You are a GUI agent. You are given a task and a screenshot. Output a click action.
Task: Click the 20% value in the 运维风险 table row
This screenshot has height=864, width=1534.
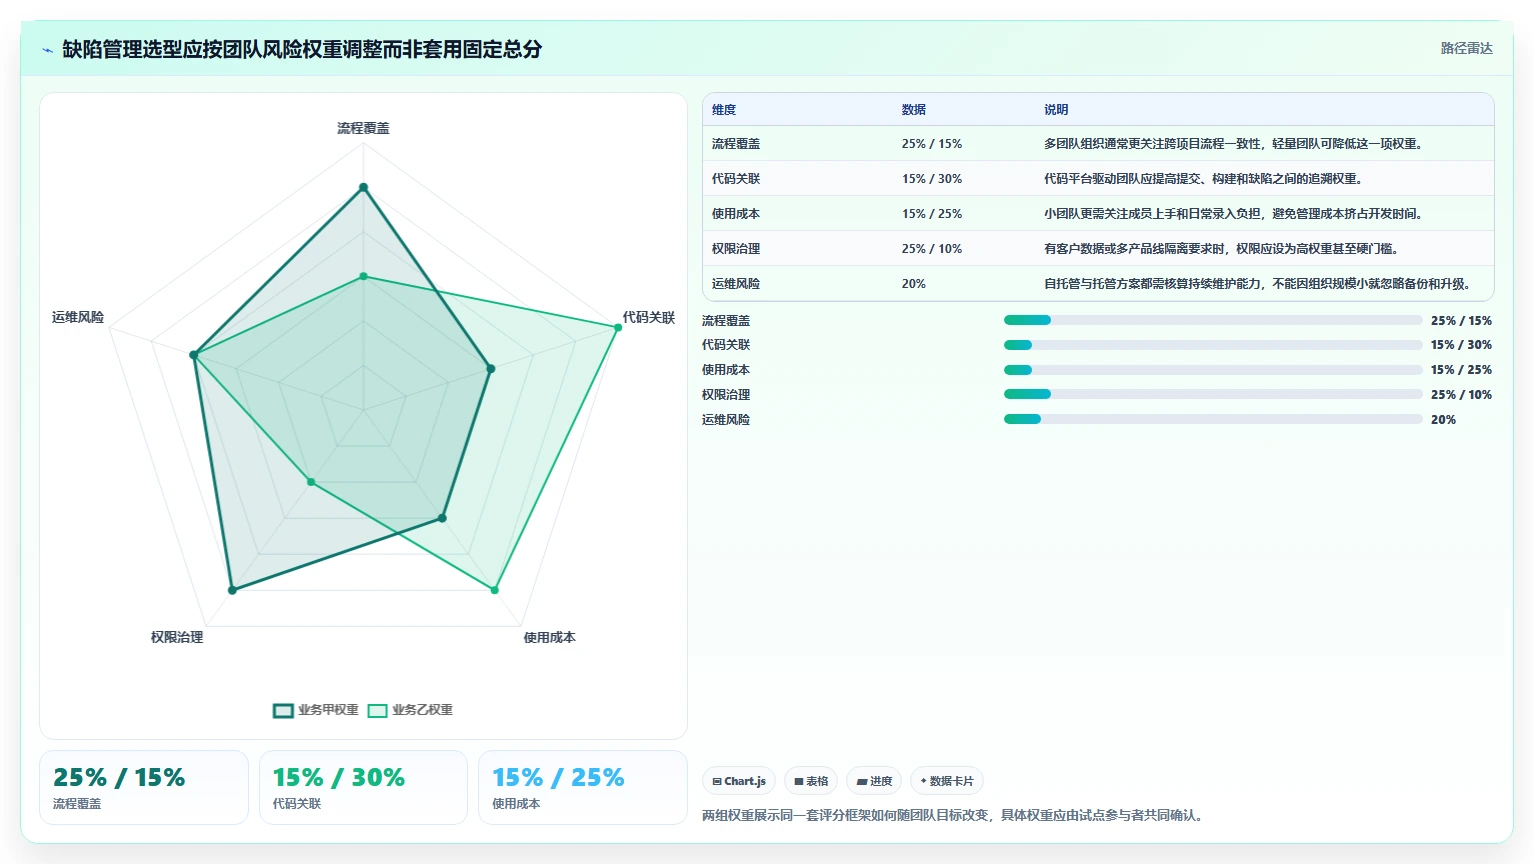(x=913, y=284)
